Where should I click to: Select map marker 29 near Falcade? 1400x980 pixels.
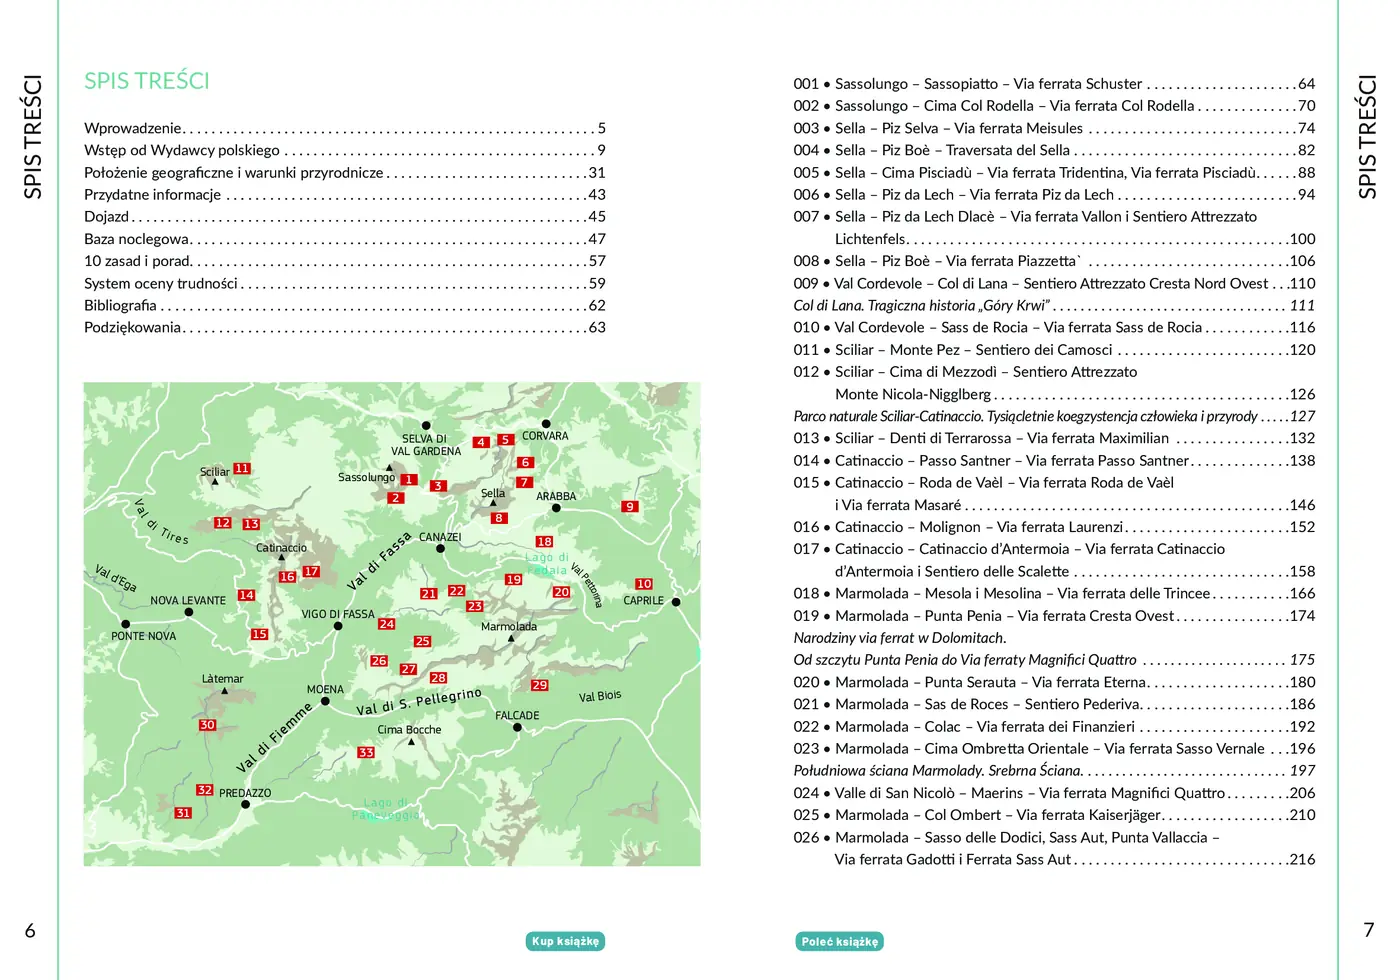point(540,685)
